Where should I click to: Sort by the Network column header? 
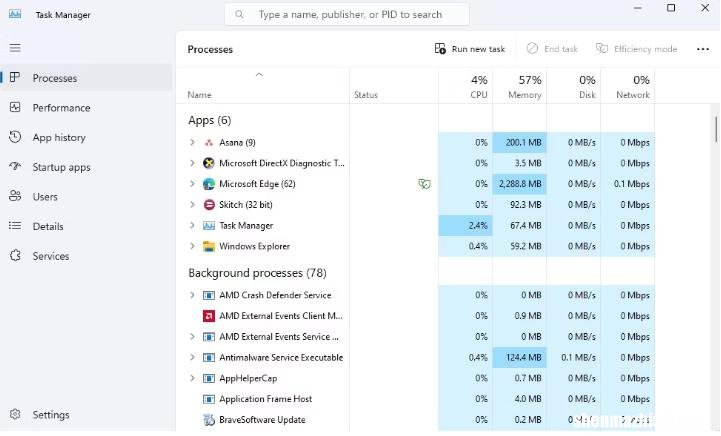point(628,86)
